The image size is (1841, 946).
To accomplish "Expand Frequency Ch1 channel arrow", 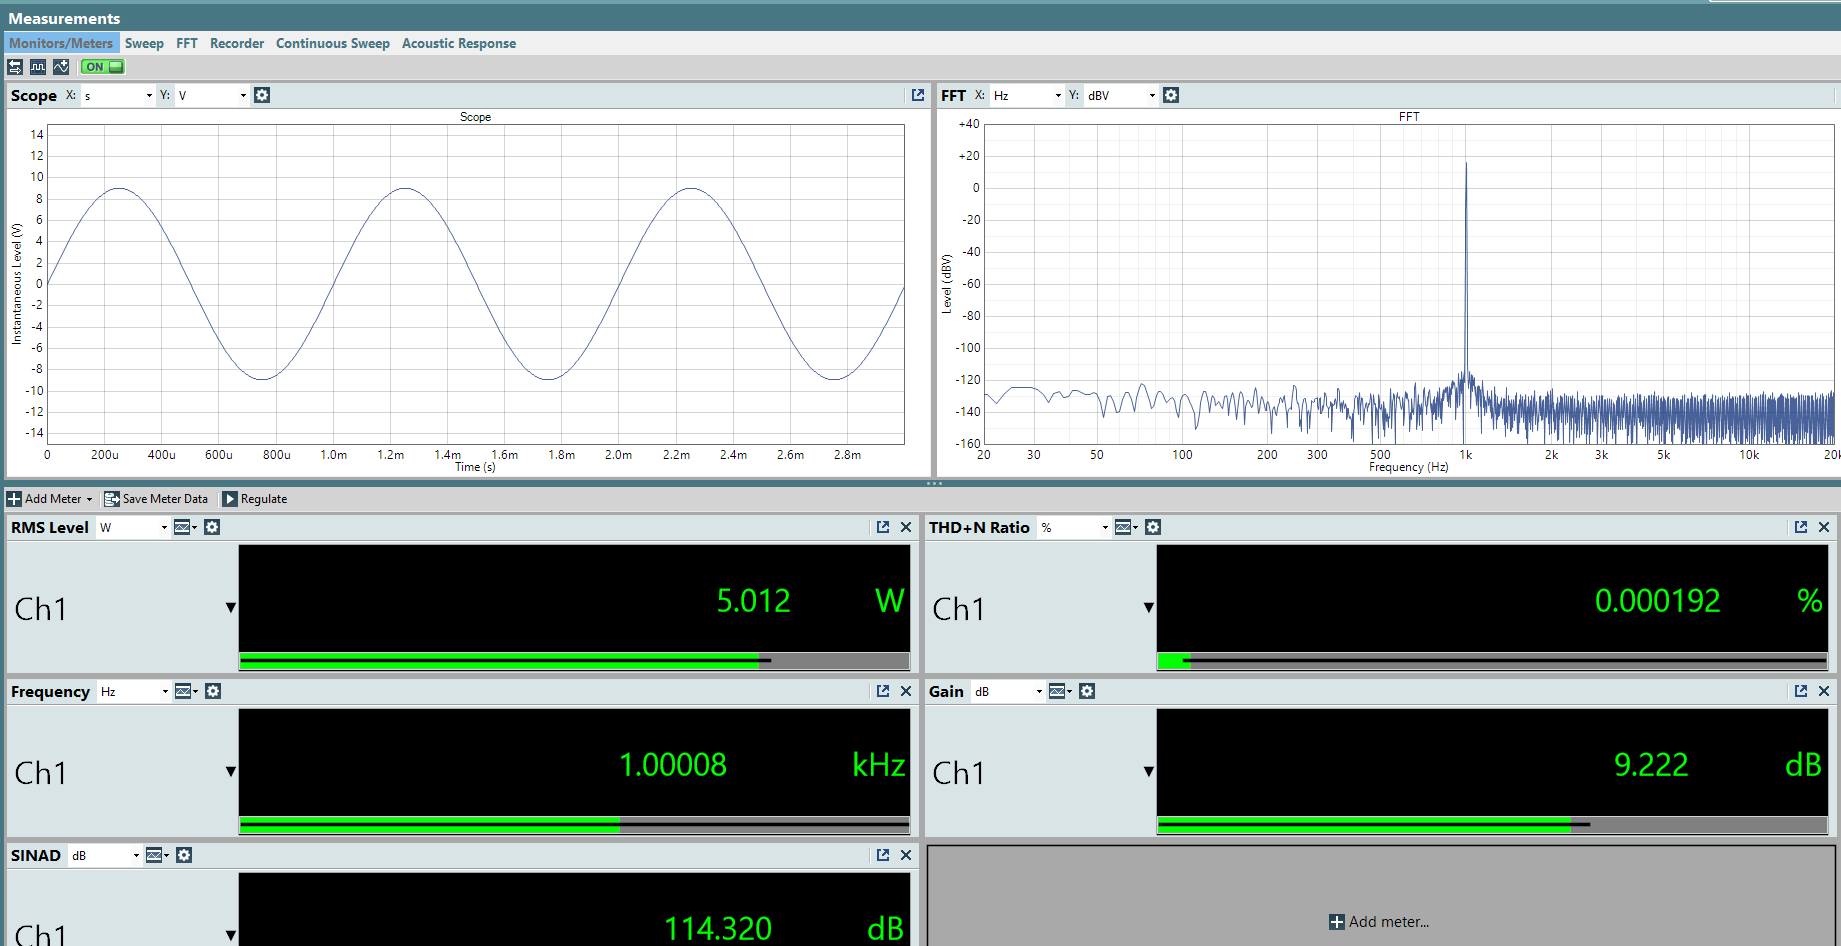I will (231, 772).
